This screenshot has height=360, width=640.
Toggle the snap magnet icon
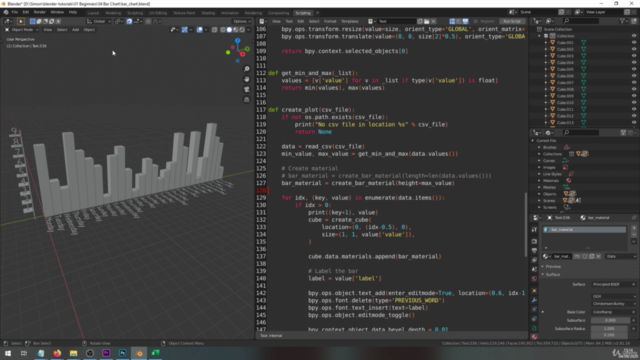coord(129,21)
